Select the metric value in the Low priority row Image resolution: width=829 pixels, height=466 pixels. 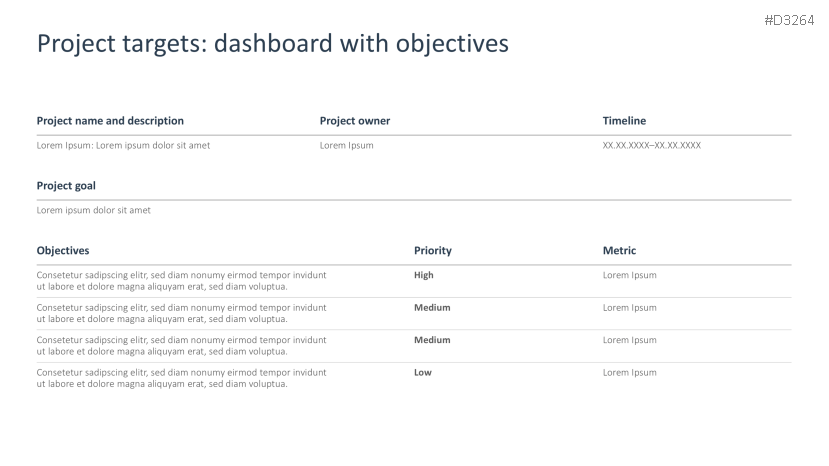pos(629,372)
